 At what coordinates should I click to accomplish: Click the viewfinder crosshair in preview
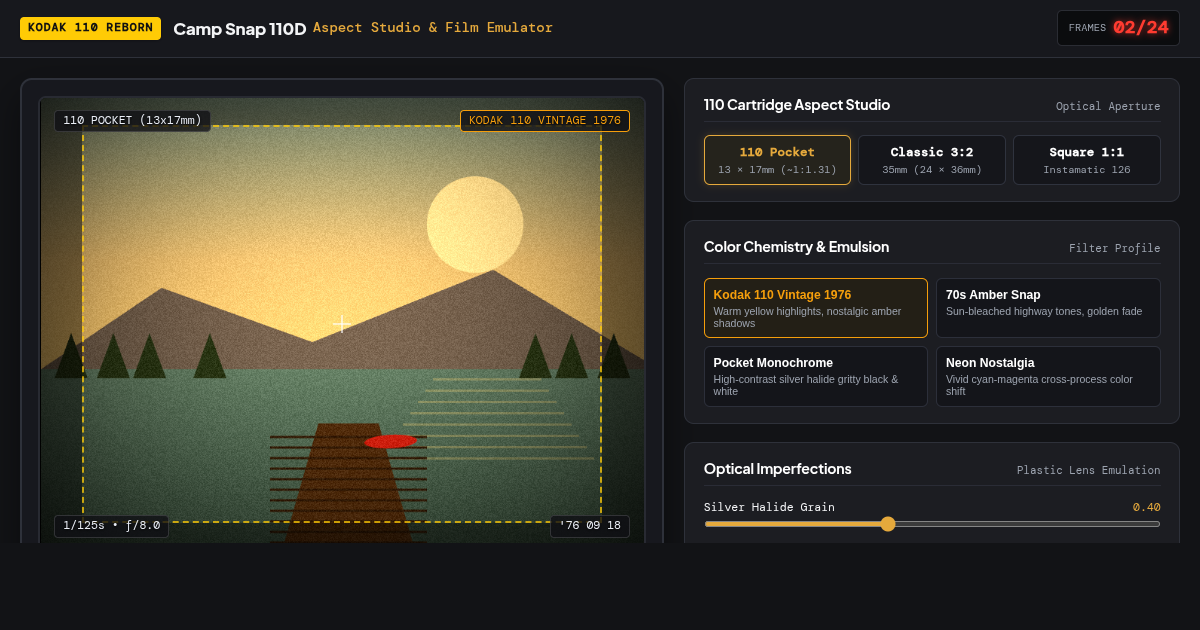coord(342,324)
